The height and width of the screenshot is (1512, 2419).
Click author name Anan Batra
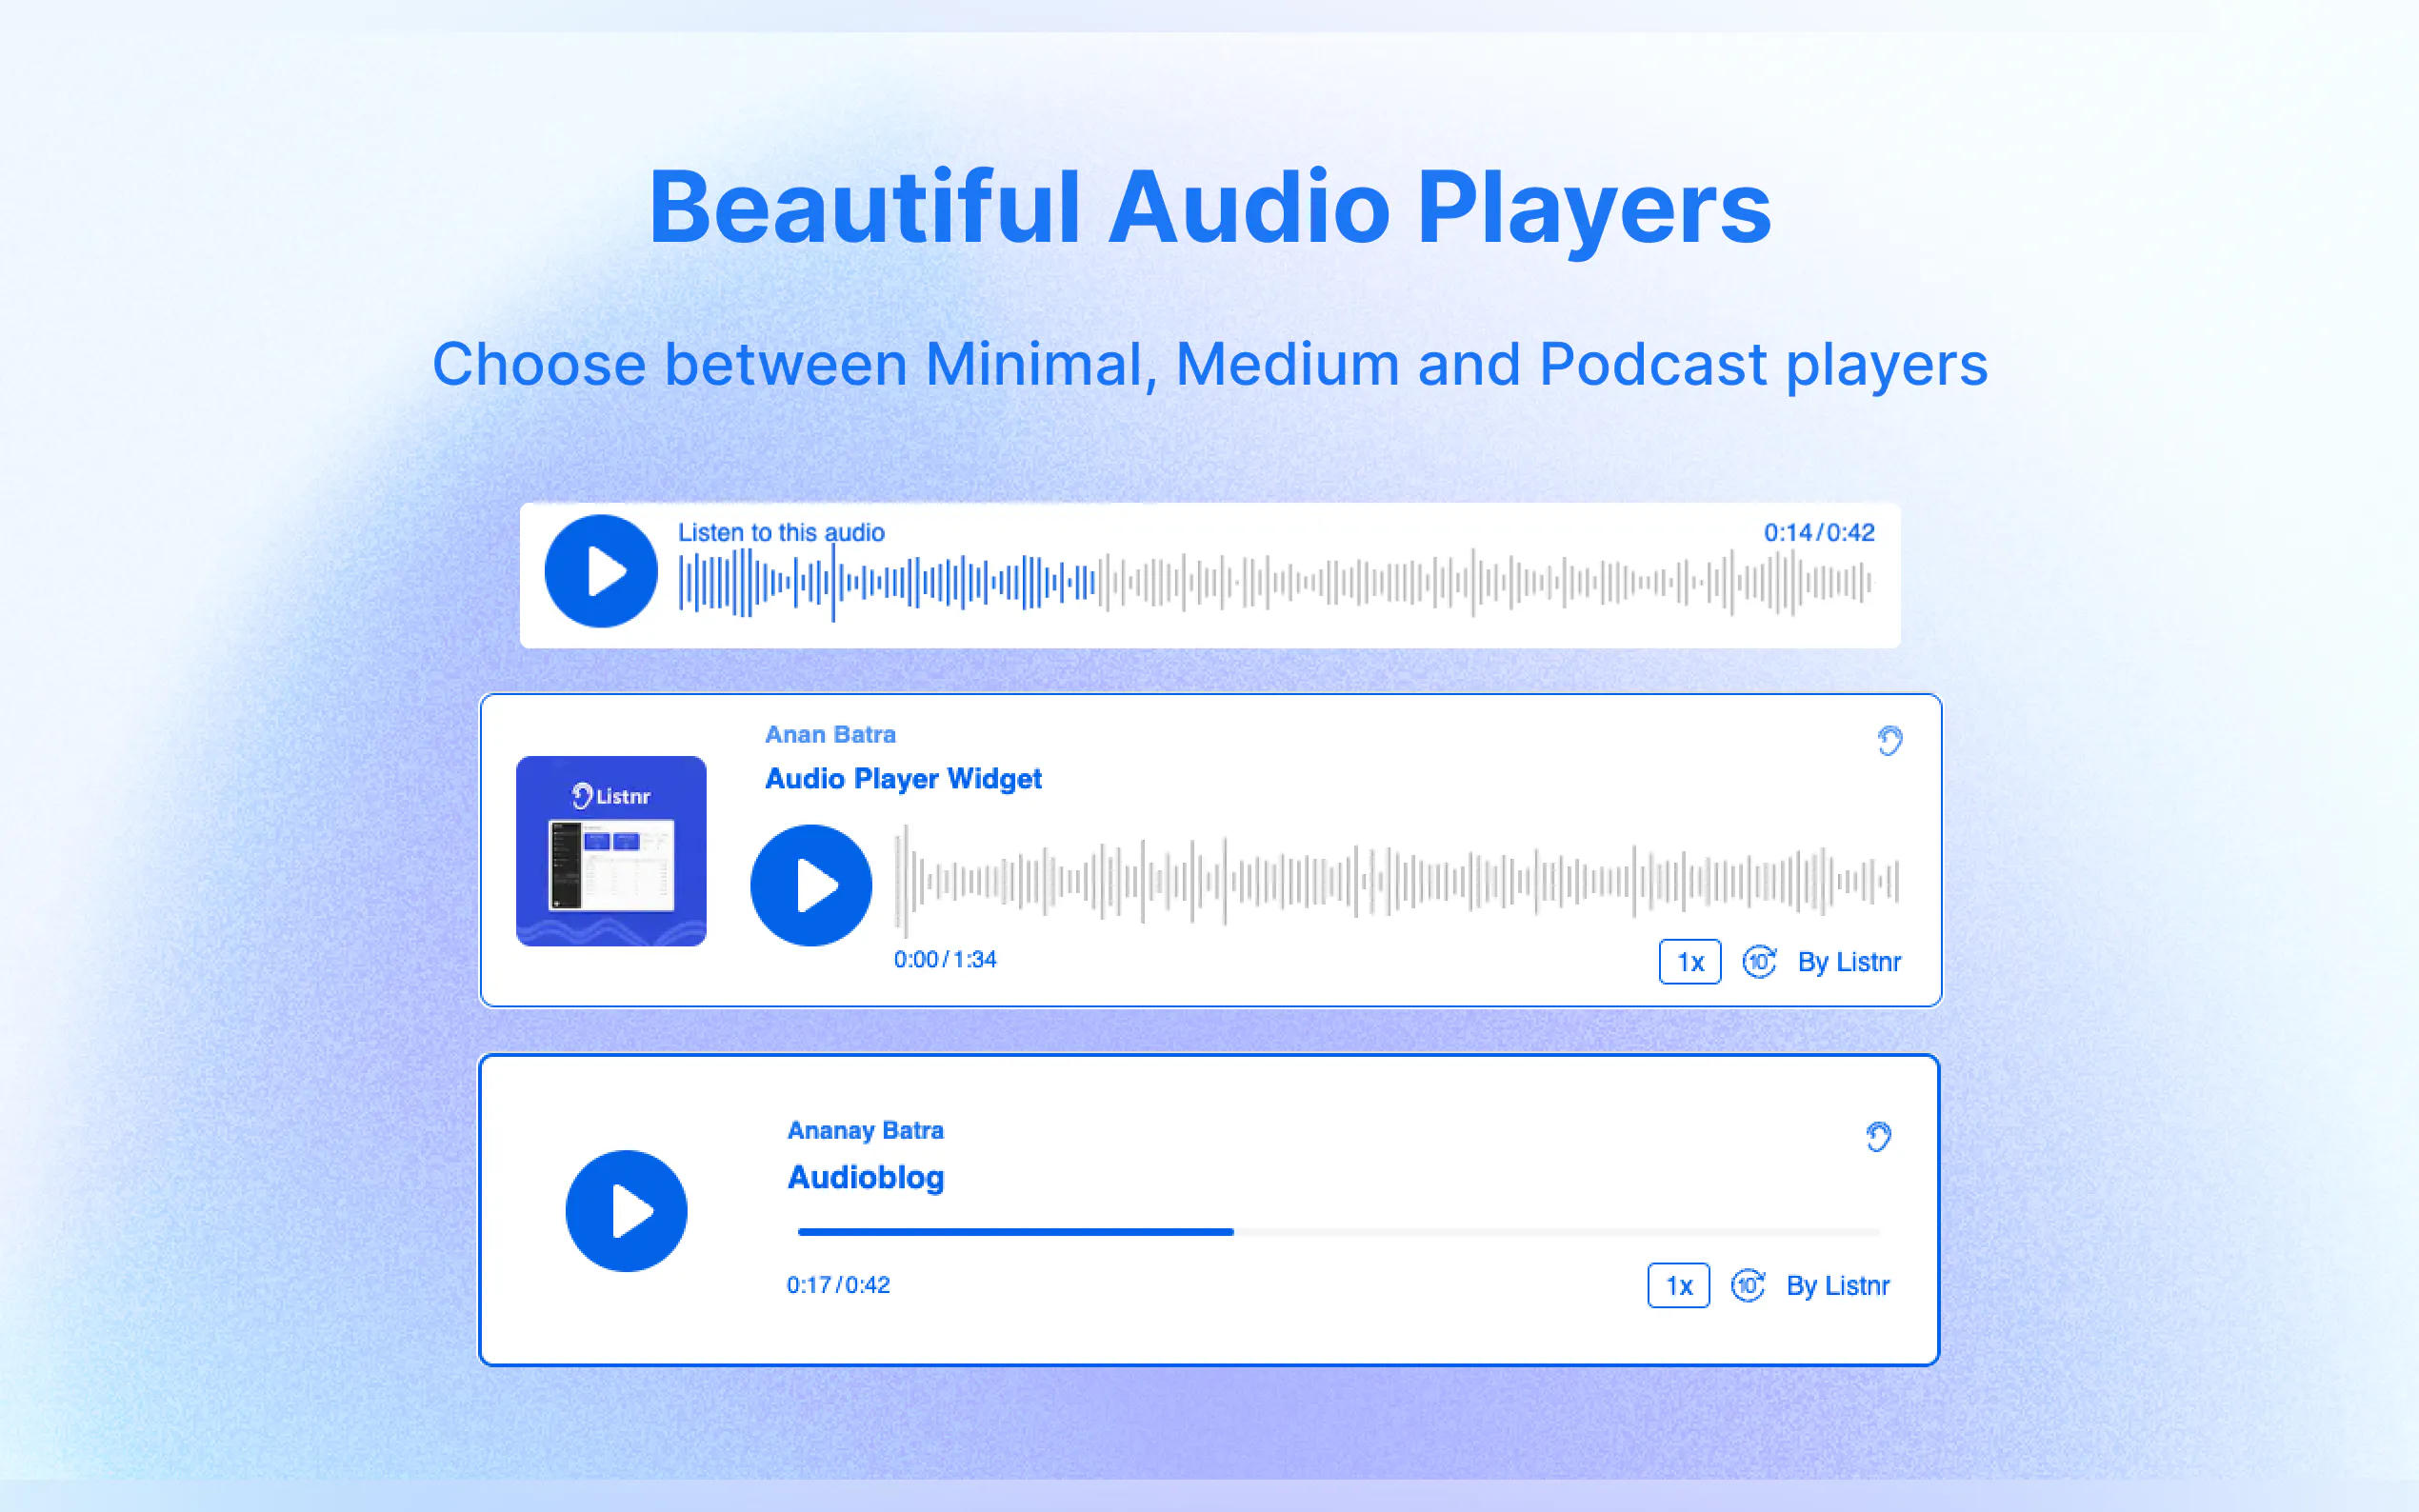(x=830, y=734)
